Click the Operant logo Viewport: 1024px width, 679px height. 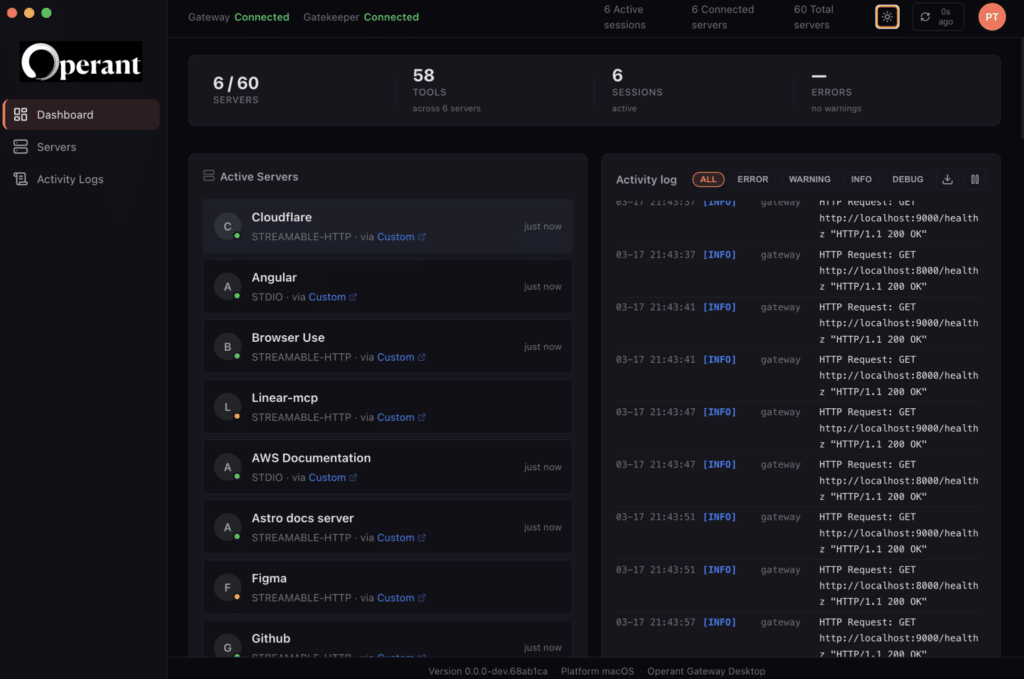[x=81, y=62]
